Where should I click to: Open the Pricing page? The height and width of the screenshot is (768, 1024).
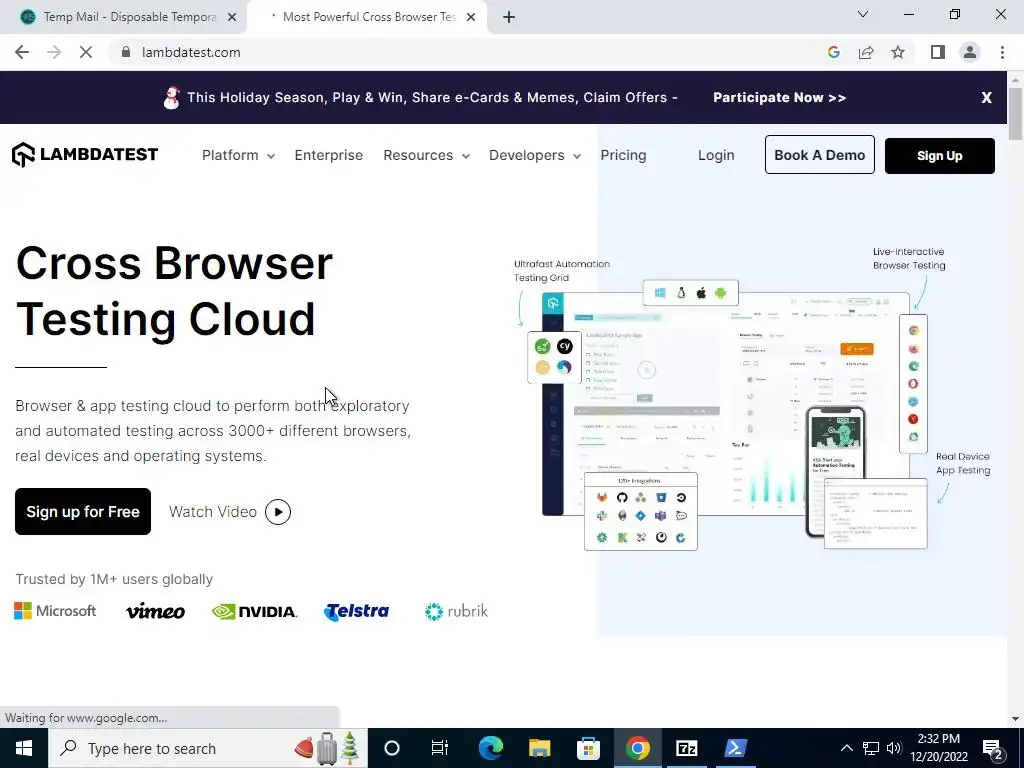623,155
